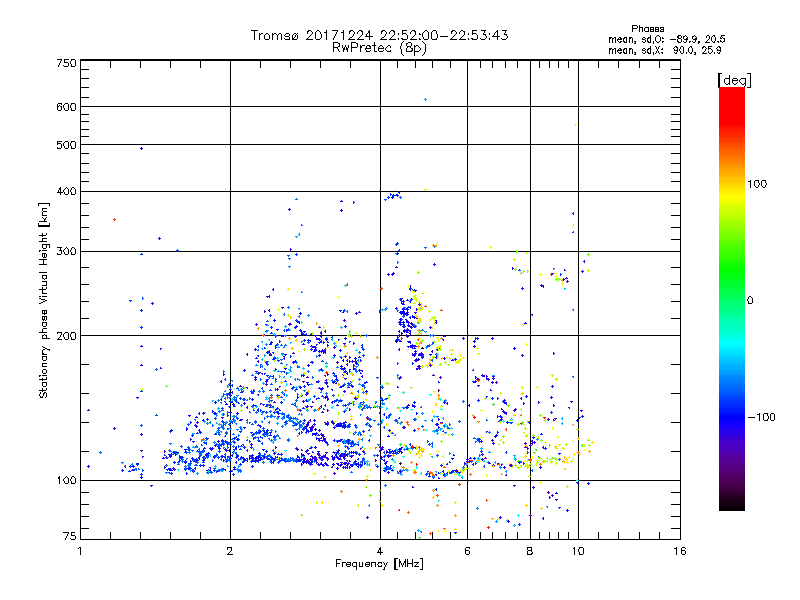The width and height of the screenshot is (800, 600).
Task: Click the rainbow phase colorbar
Action: point(732,299)
